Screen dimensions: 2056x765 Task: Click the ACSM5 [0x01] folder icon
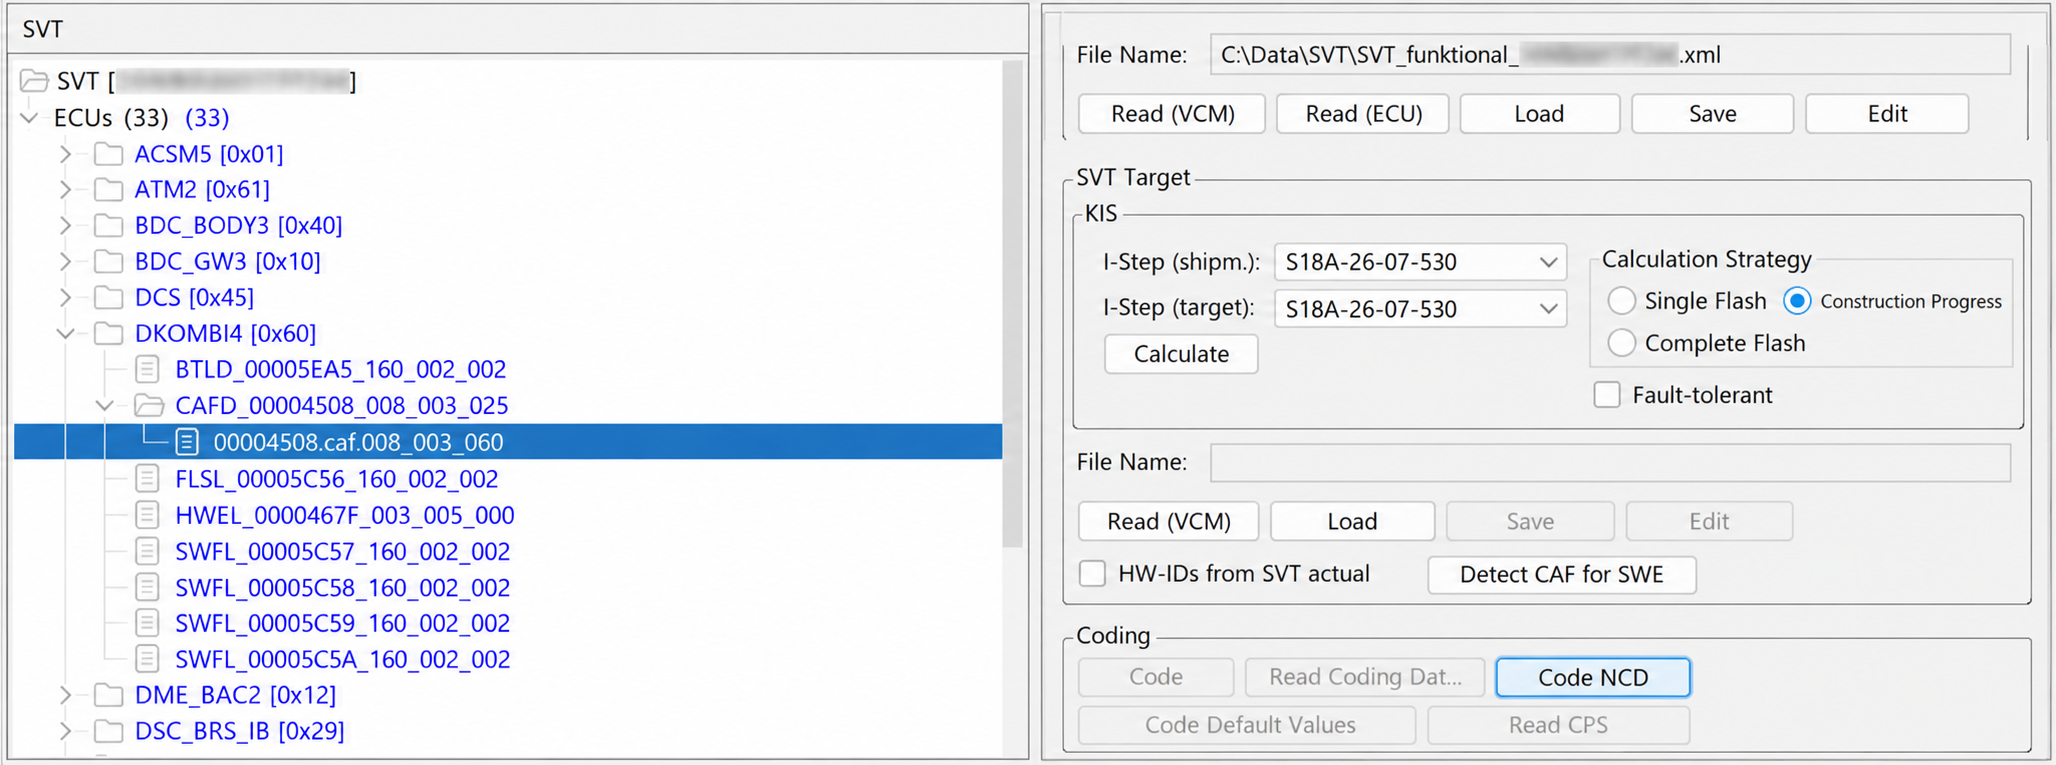tap(108, 154)
